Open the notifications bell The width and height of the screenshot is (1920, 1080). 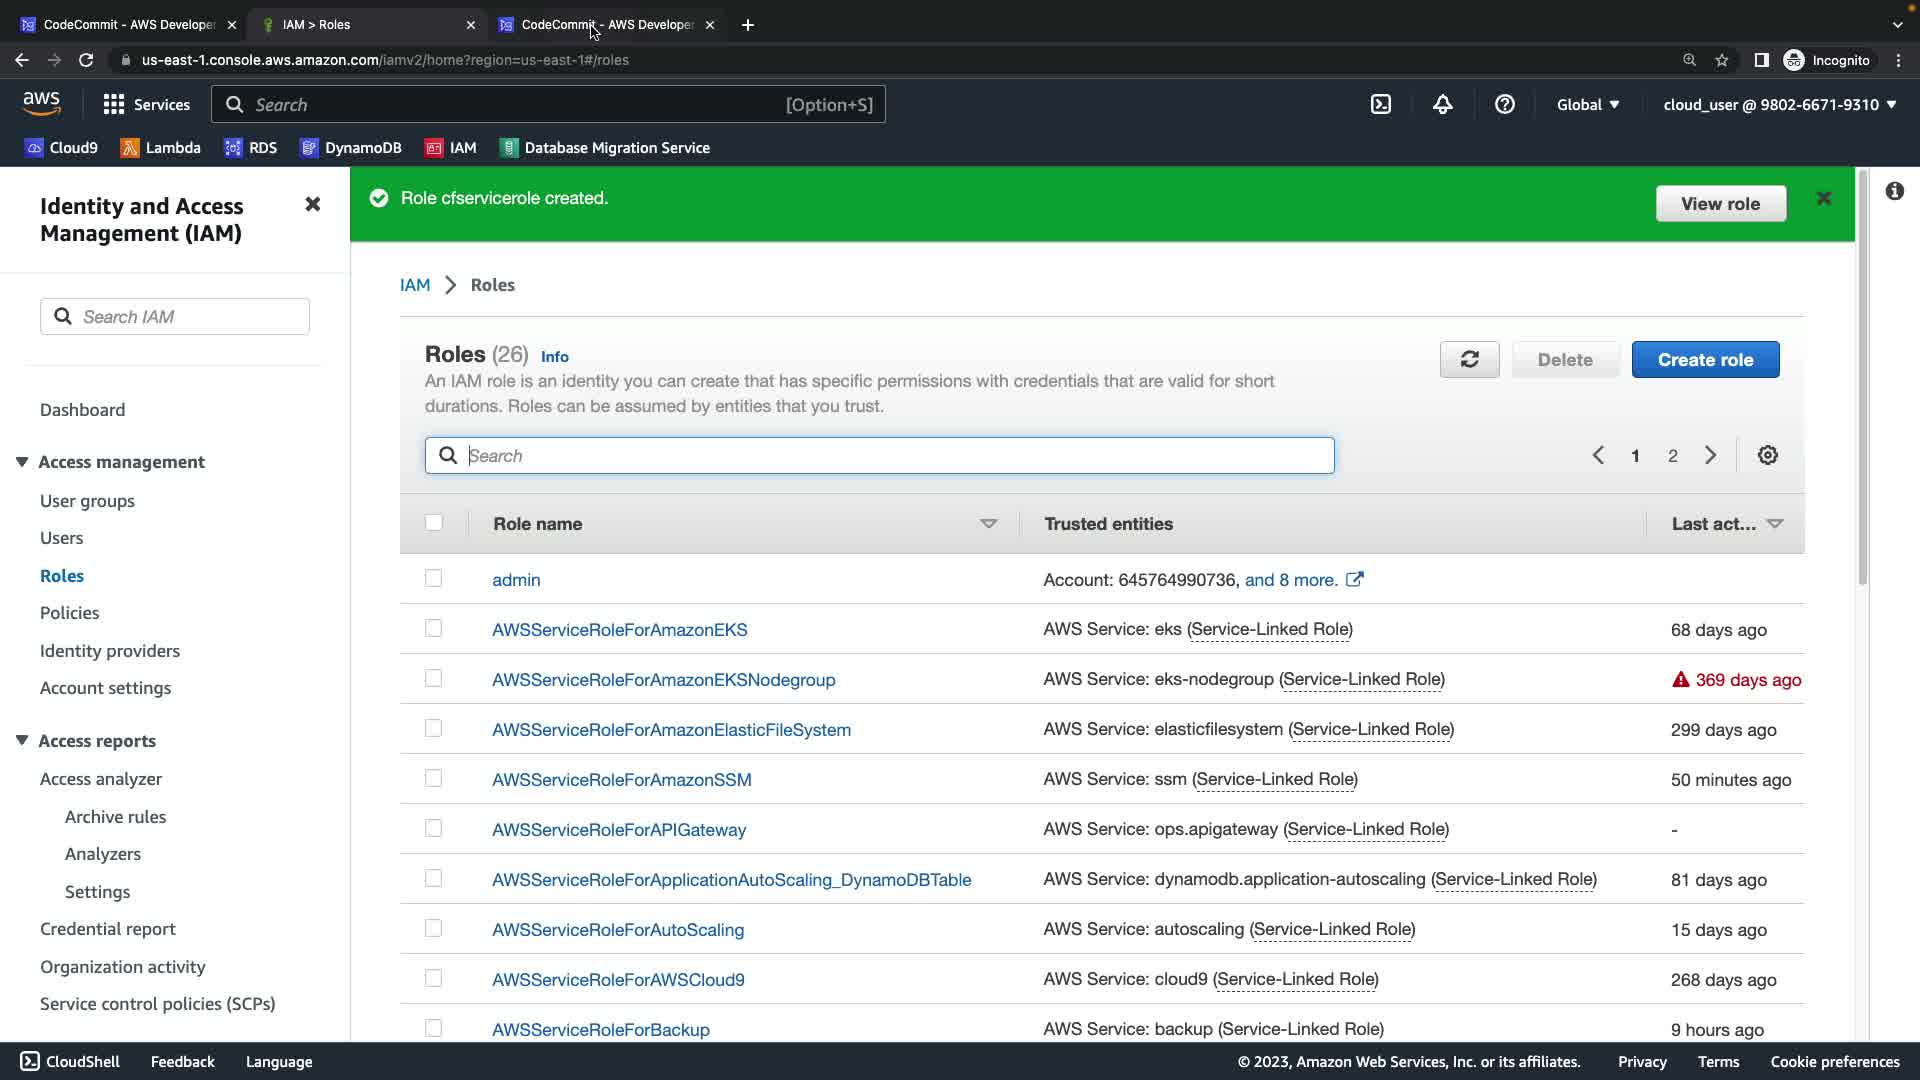tap(1442, 104)
